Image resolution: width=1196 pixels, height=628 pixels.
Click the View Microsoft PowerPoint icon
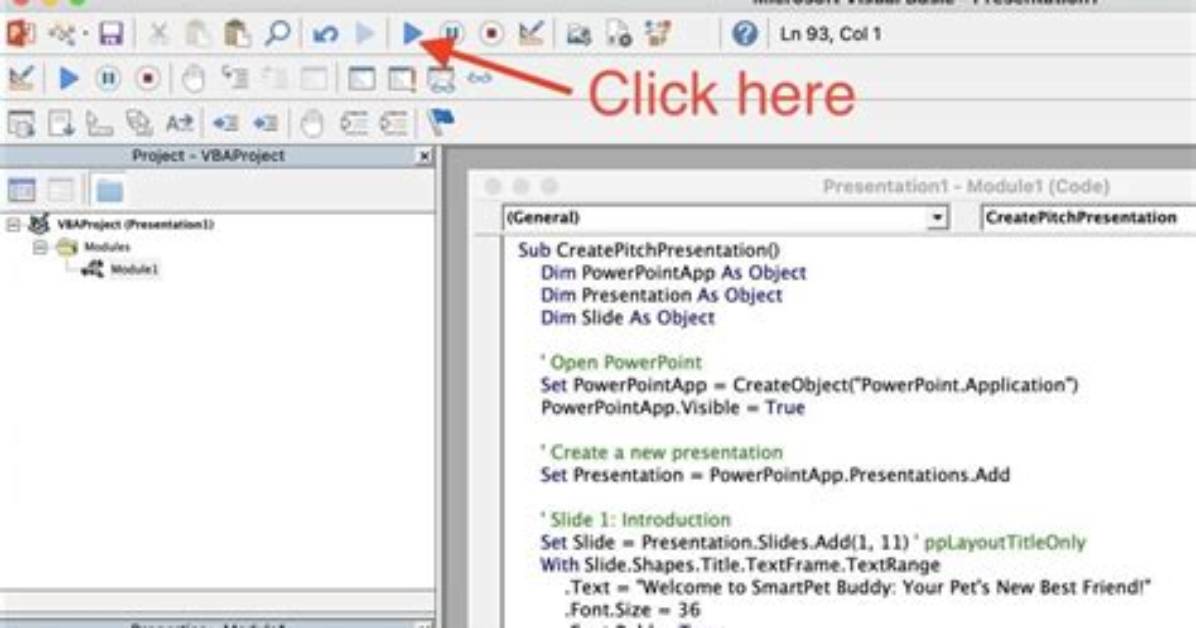click(21, 34)
